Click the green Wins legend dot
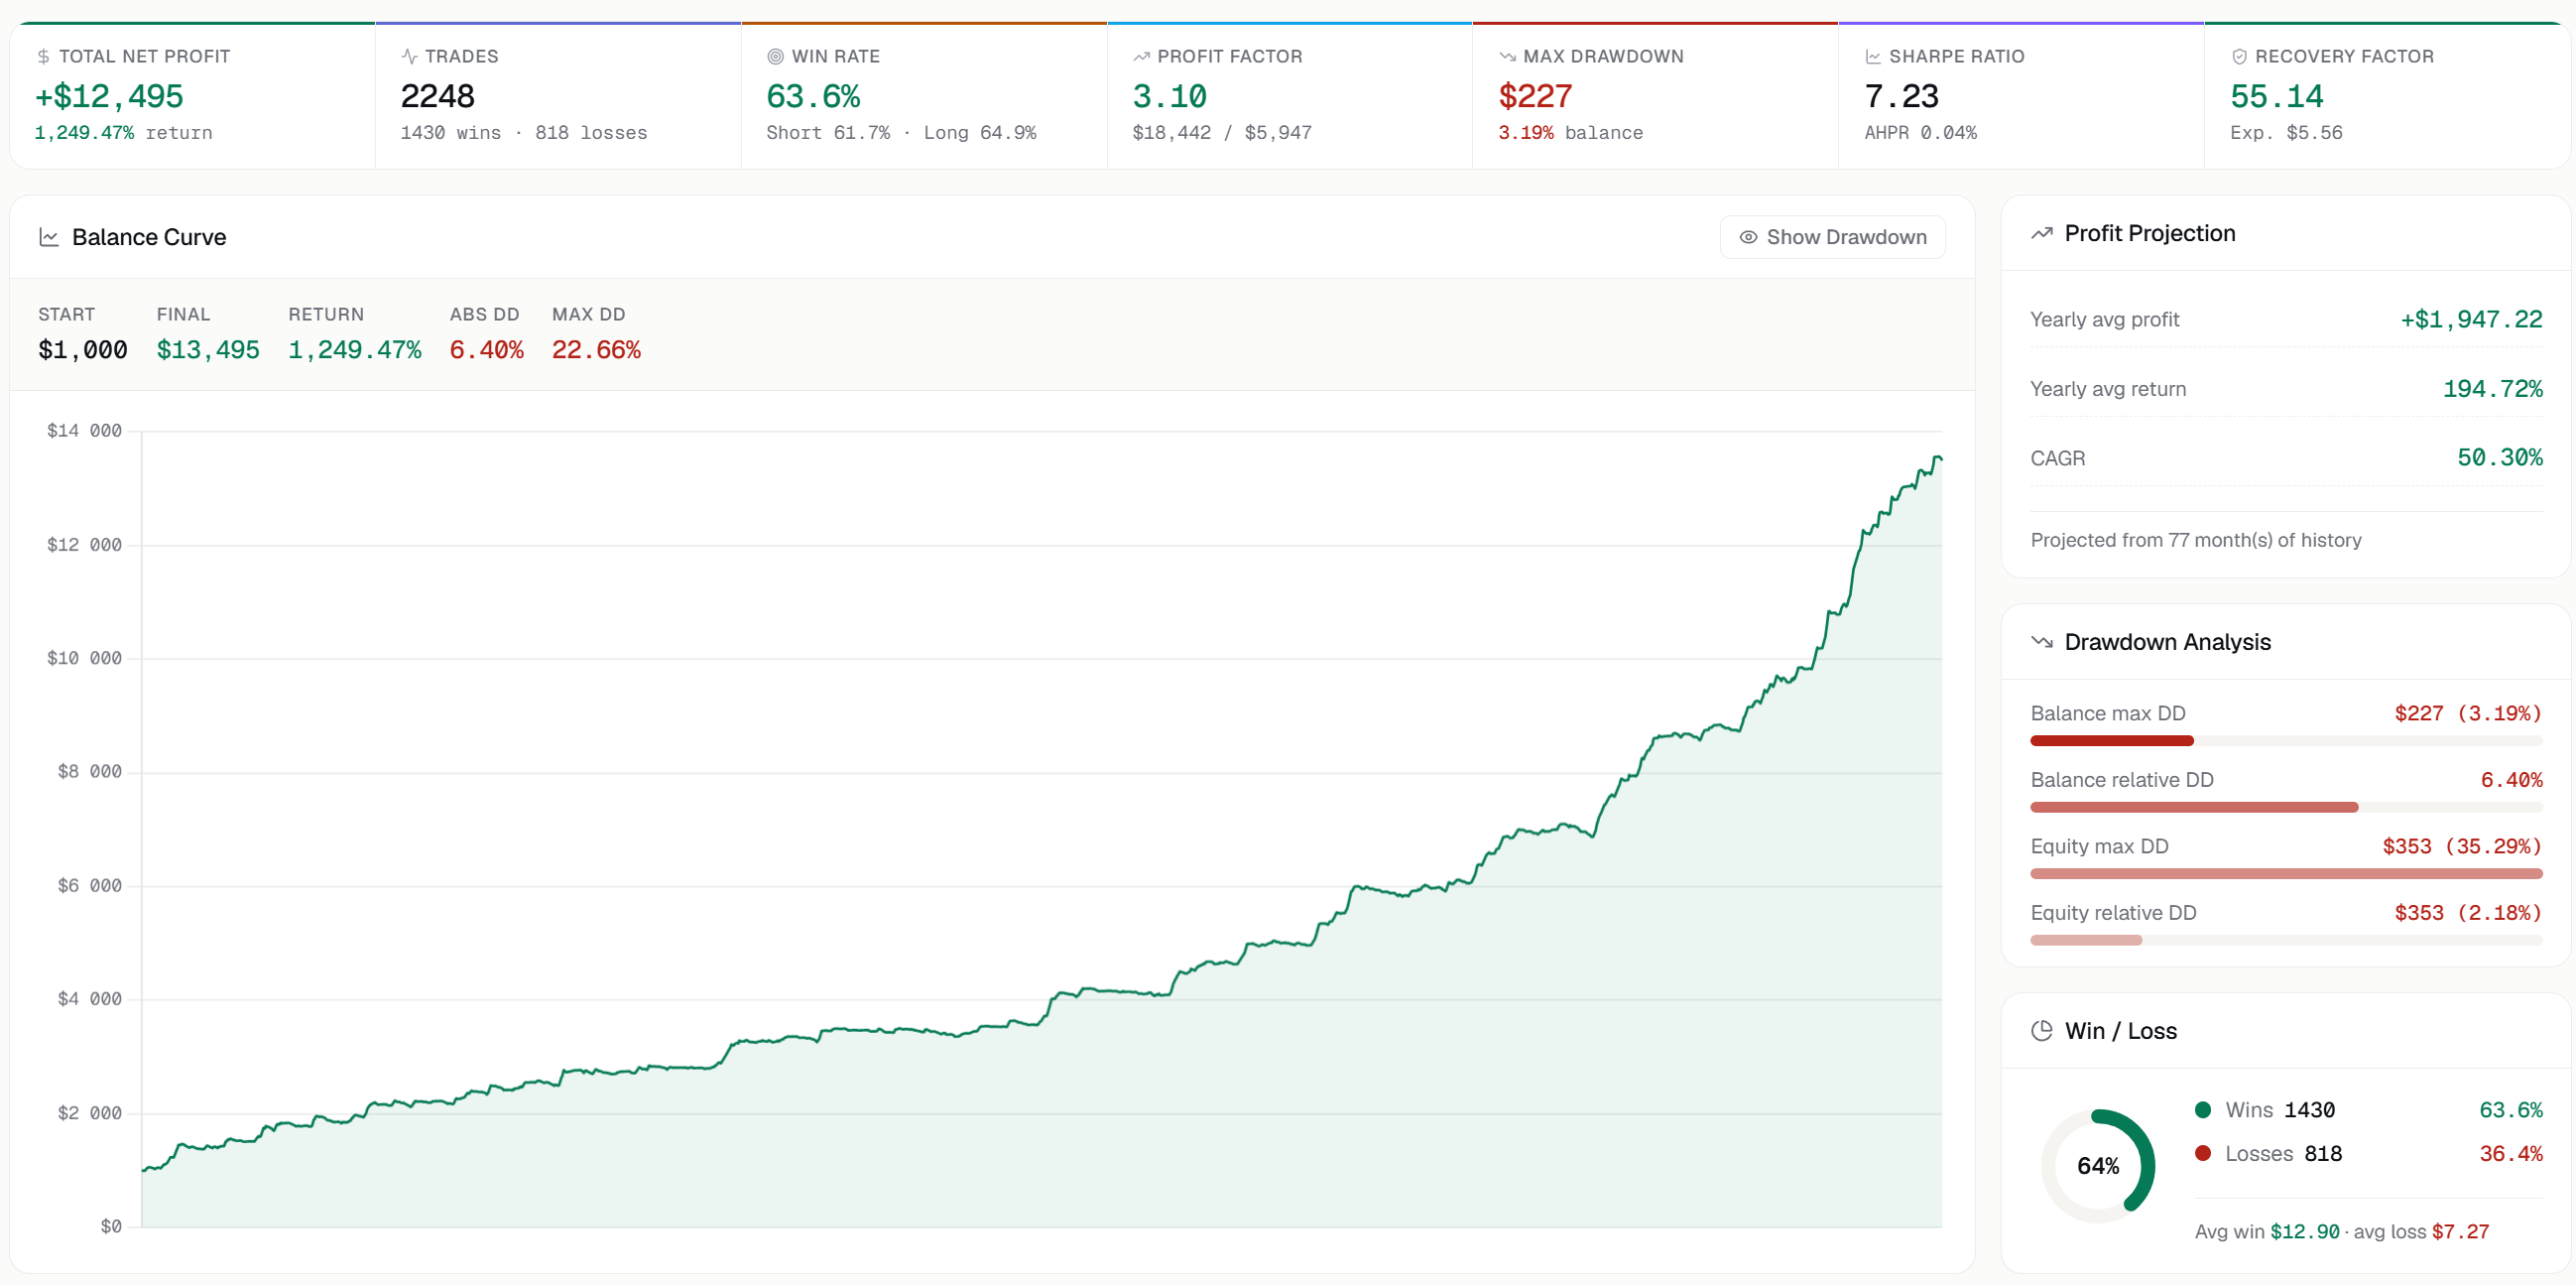Screen dimensions: 2576x1285 [x=2203, y=1110]
